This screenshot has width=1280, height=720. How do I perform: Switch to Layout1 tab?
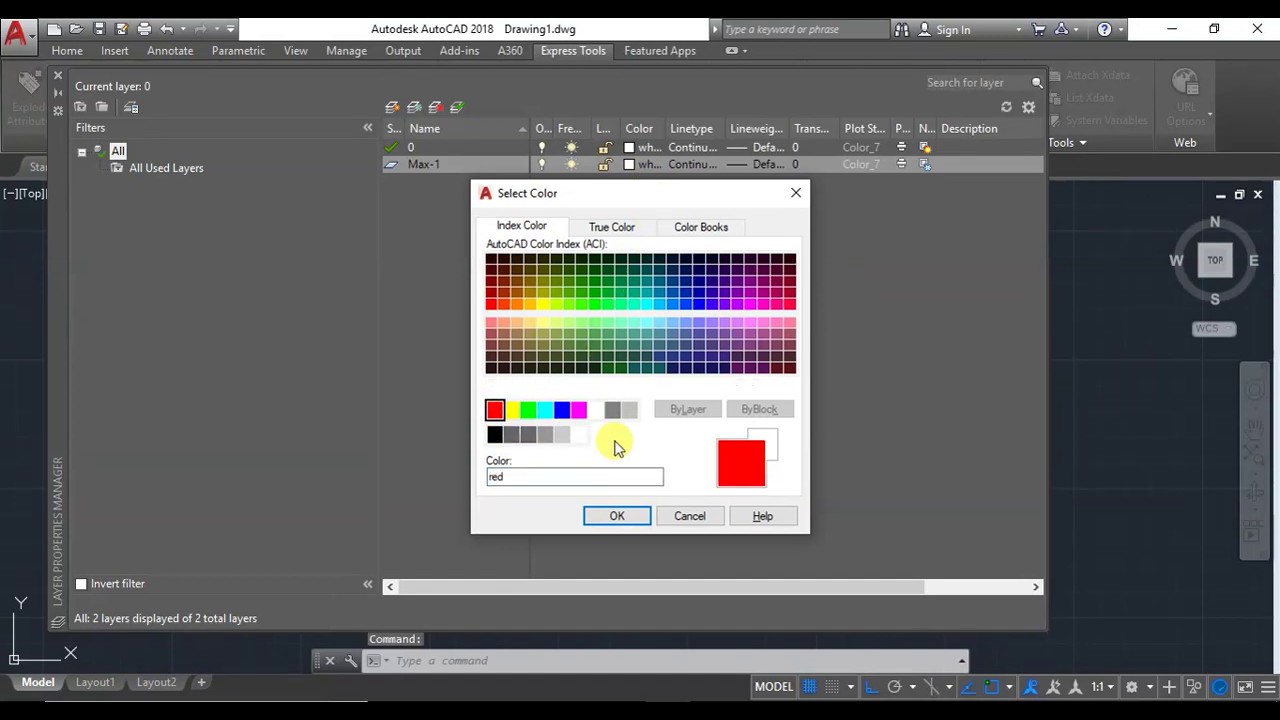[95, 682]
